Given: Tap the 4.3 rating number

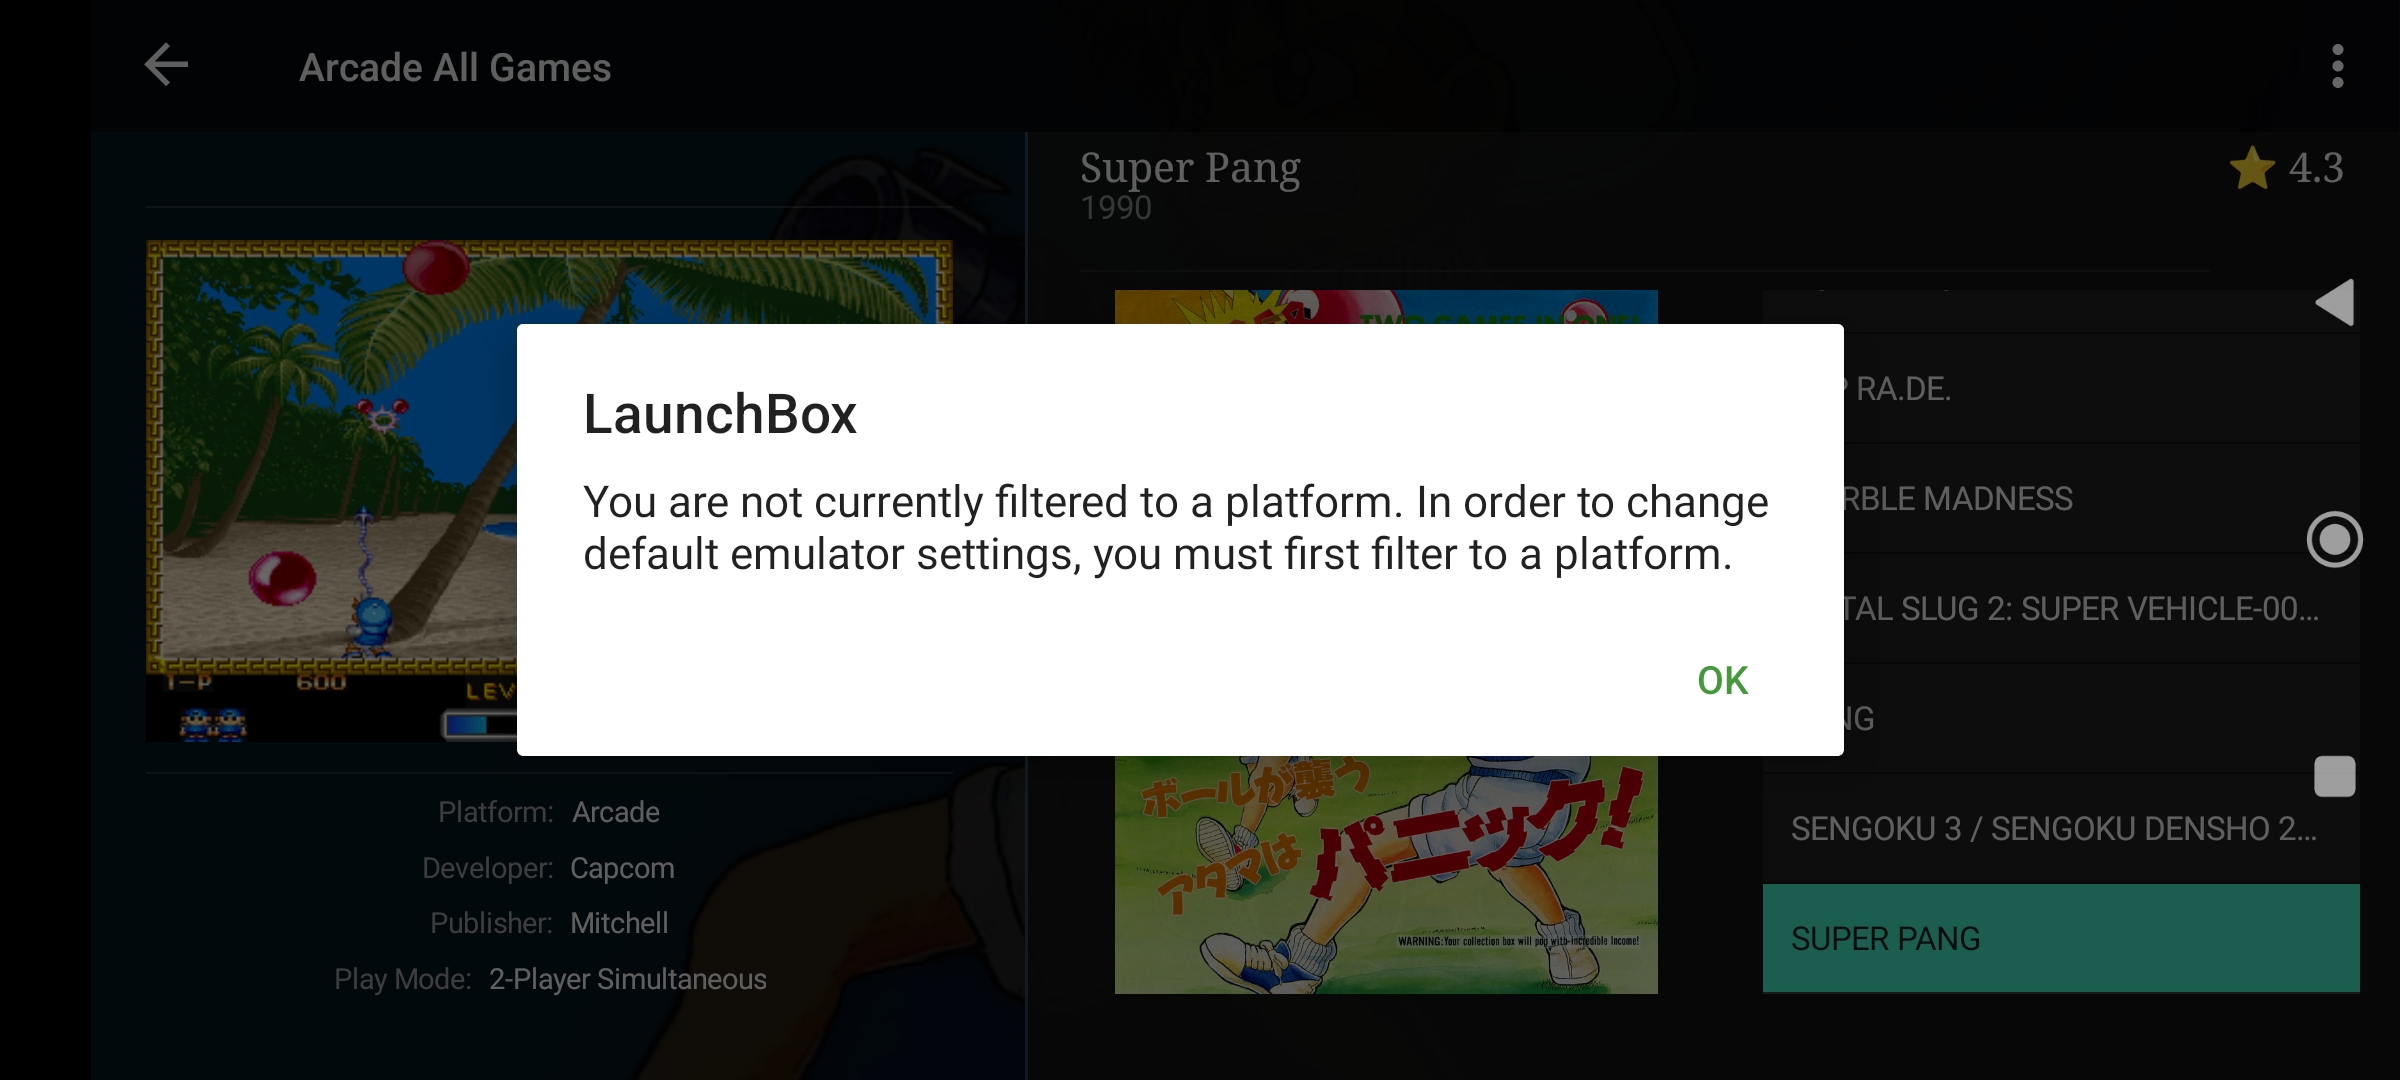Looking at the screenshot, I should coord(2316,168).
